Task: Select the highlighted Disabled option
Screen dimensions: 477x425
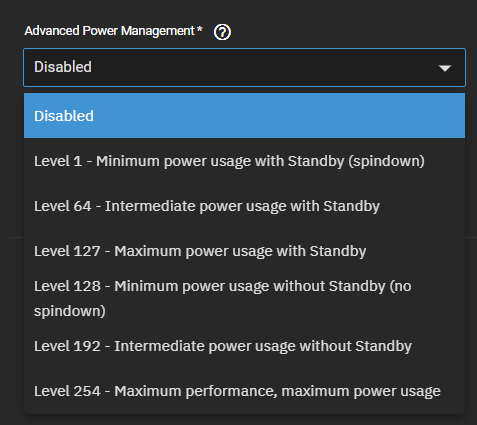Action: click(x=244, y=116)
